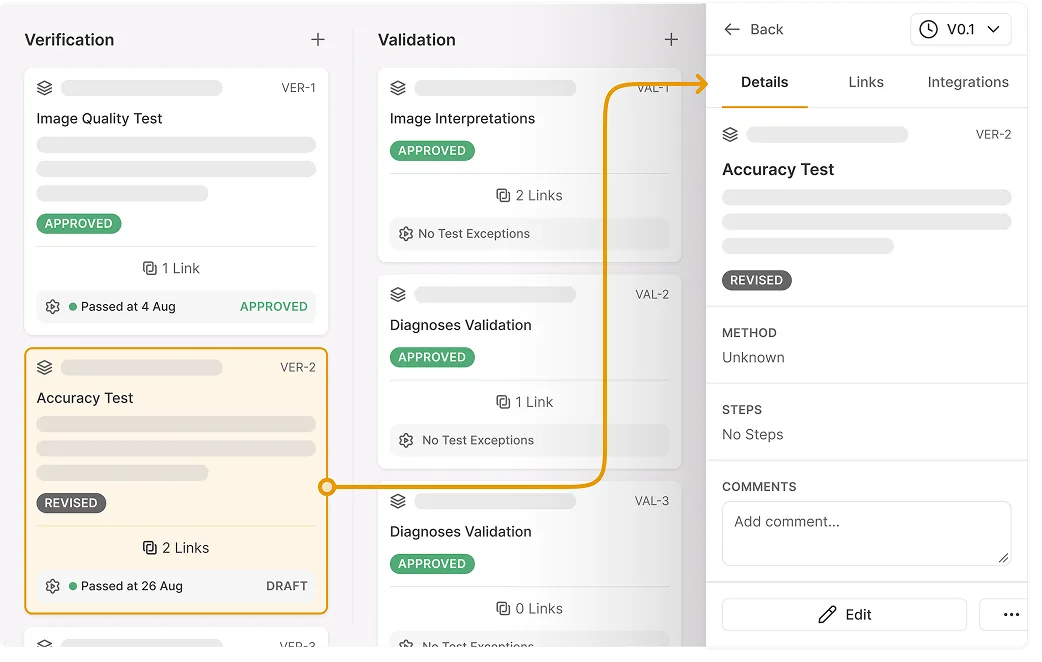Click '1 Link' on the VAL-2 card

click(534, 402)
